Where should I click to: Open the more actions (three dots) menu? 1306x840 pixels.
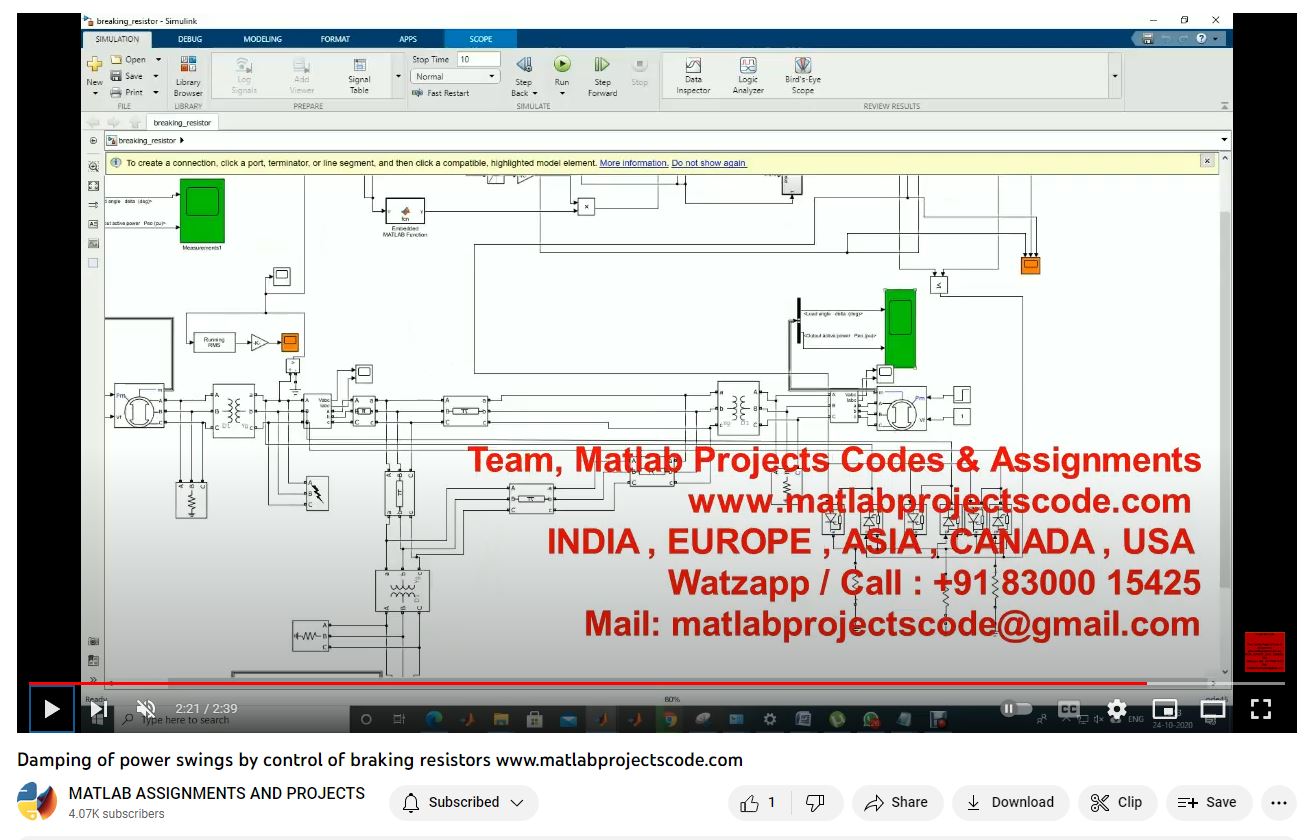(1278, 802)
